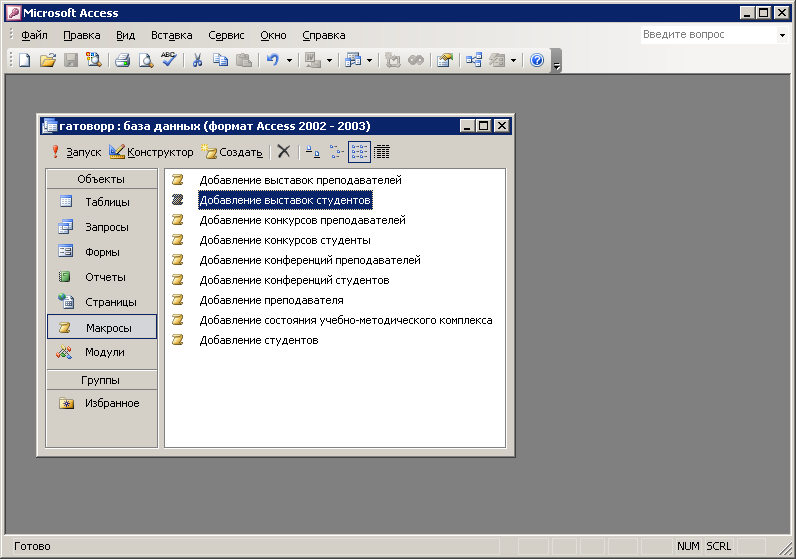
Task: Open the Сервис menu
Action: [x=226, y=36]
